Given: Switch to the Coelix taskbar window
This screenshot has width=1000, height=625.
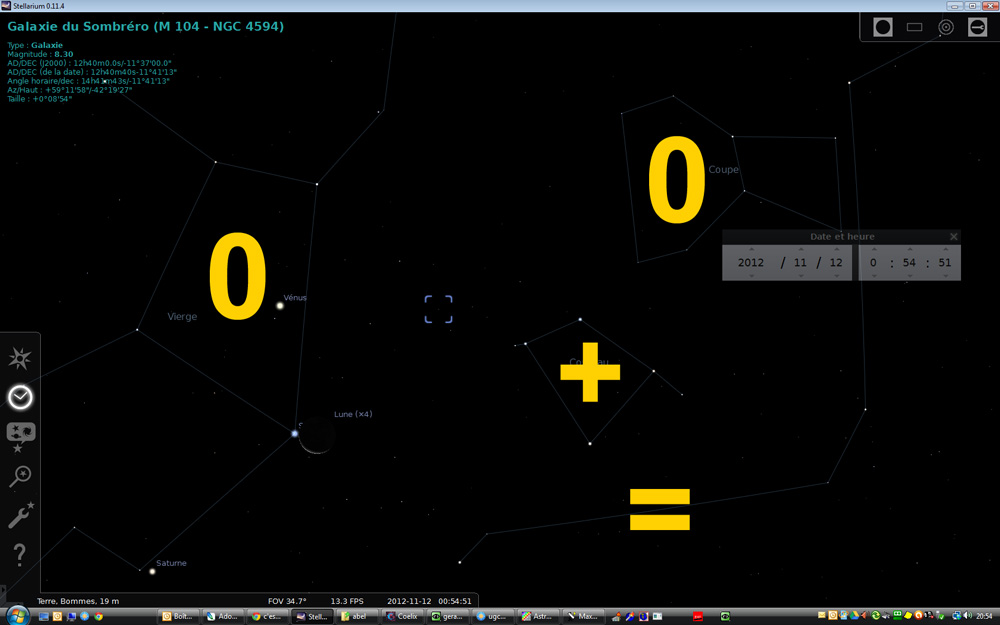Looking at the screenshot, I should pyautogui.click(x=402, y=616).
